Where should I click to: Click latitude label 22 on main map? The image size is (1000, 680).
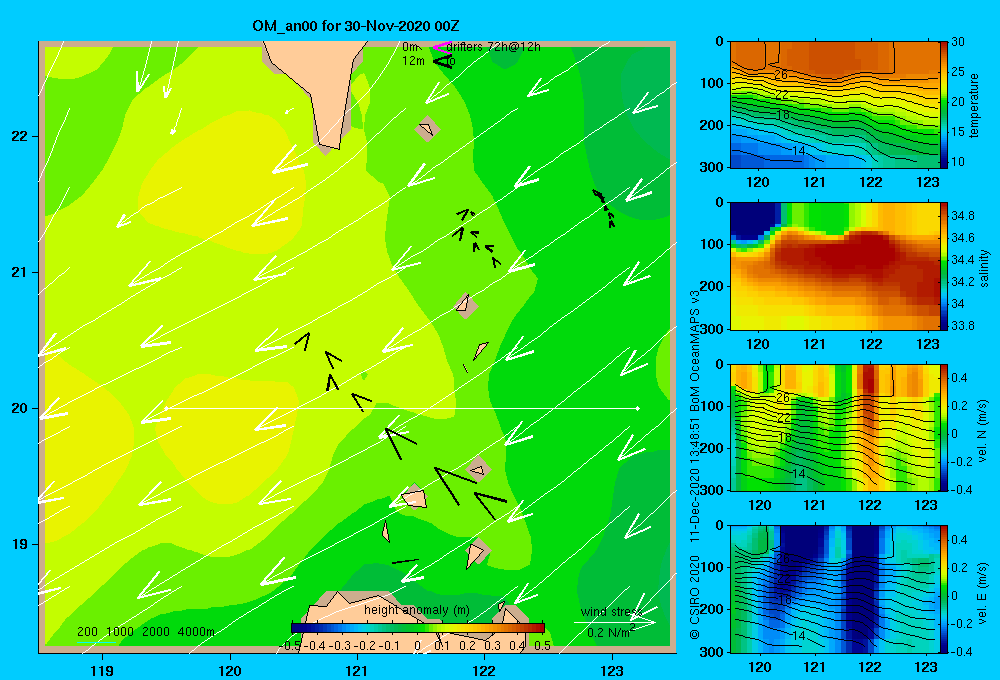click(19, 136)
